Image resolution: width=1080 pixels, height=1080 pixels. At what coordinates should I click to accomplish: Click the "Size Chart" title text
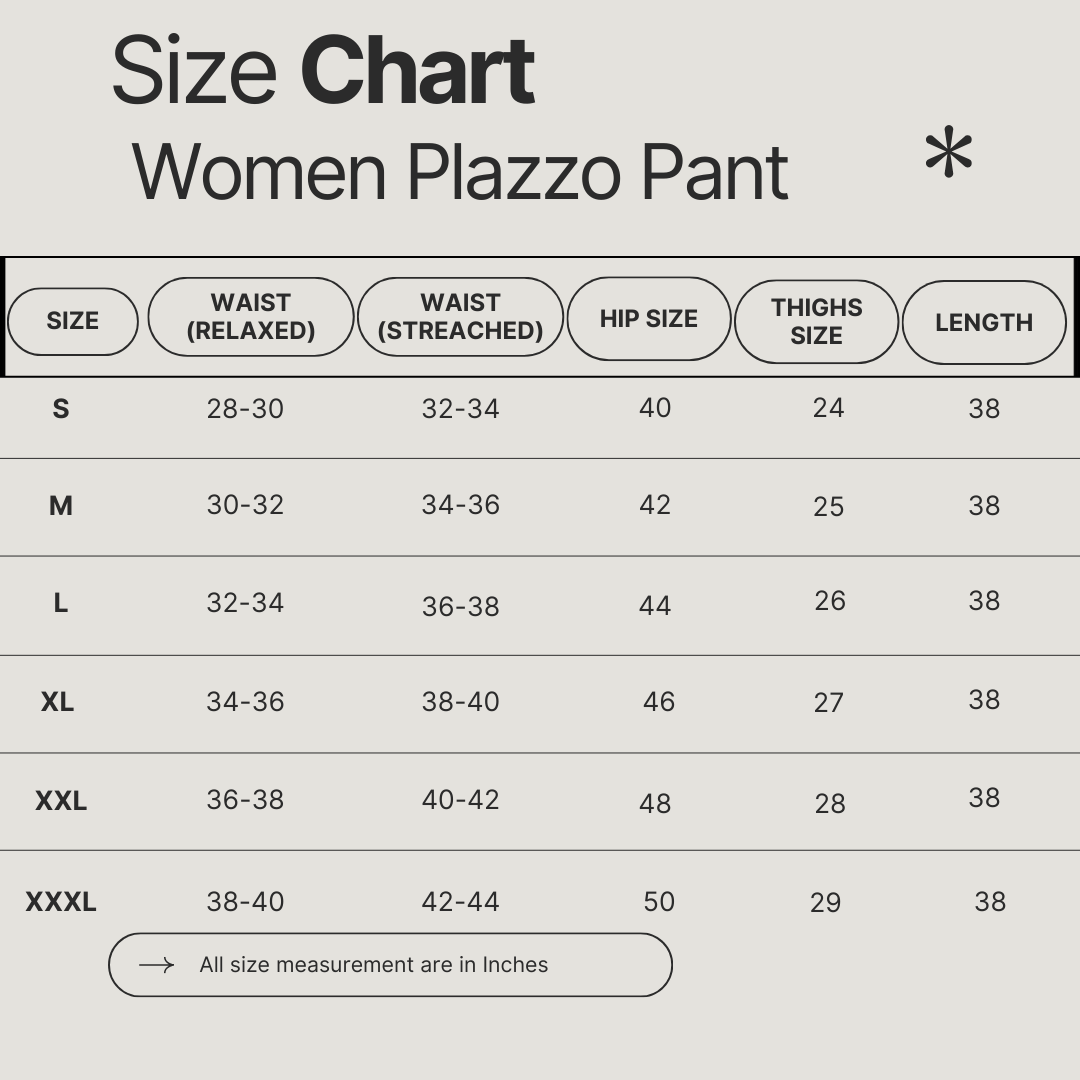(x=323, y=70)
